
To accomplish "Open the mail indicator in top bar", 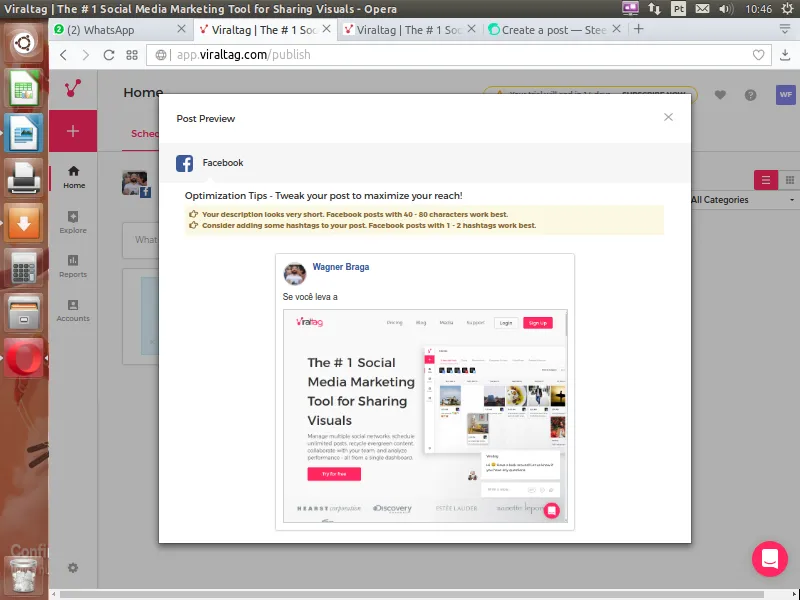I will [703, 9].
